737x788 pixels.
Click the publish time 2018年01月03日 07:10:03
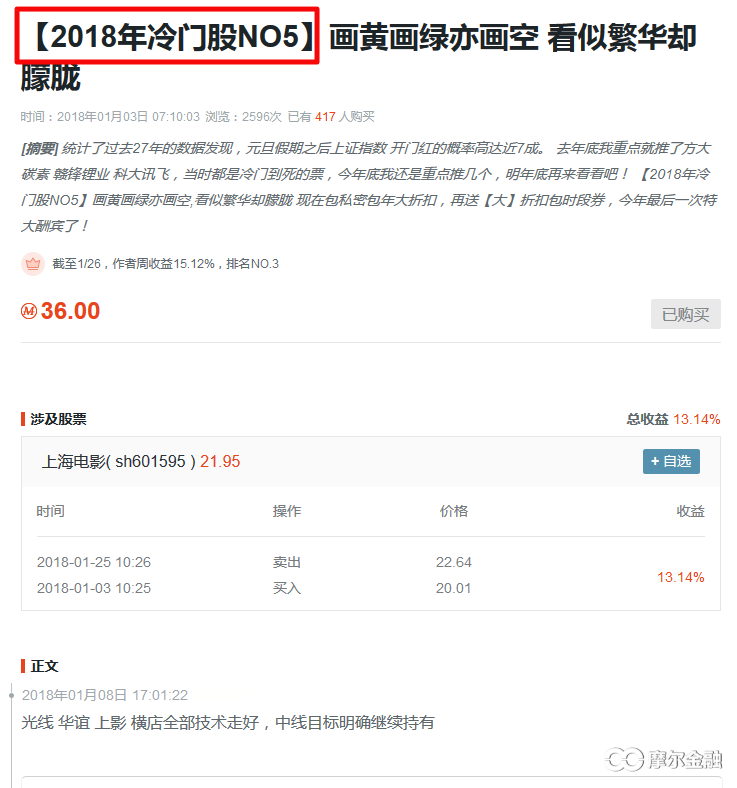[x=128, y=117]
